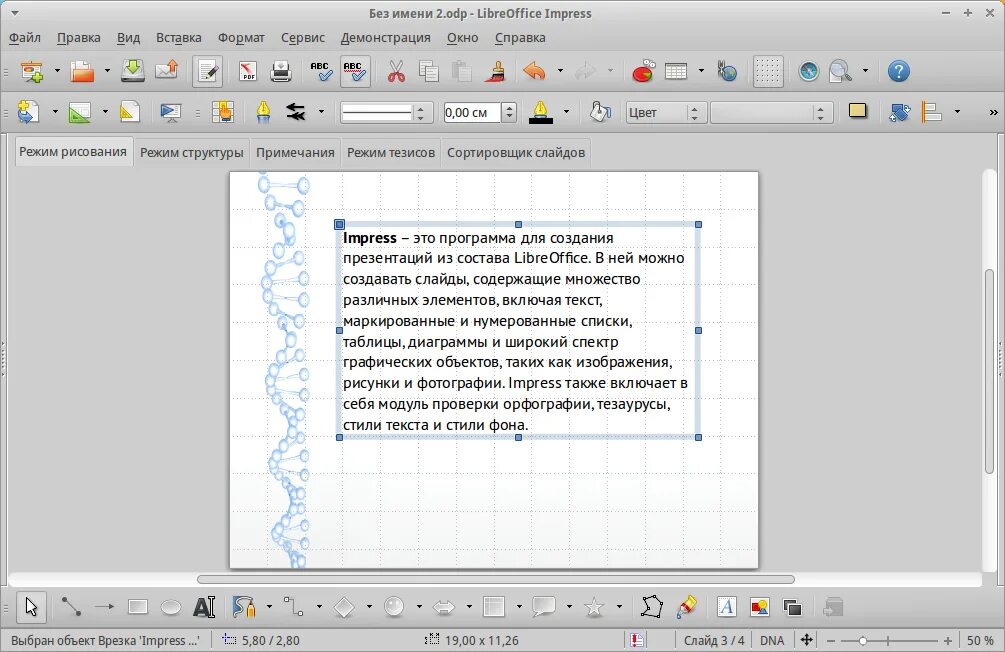Send document as e-mail attachment icon

[x=167, y=71]
